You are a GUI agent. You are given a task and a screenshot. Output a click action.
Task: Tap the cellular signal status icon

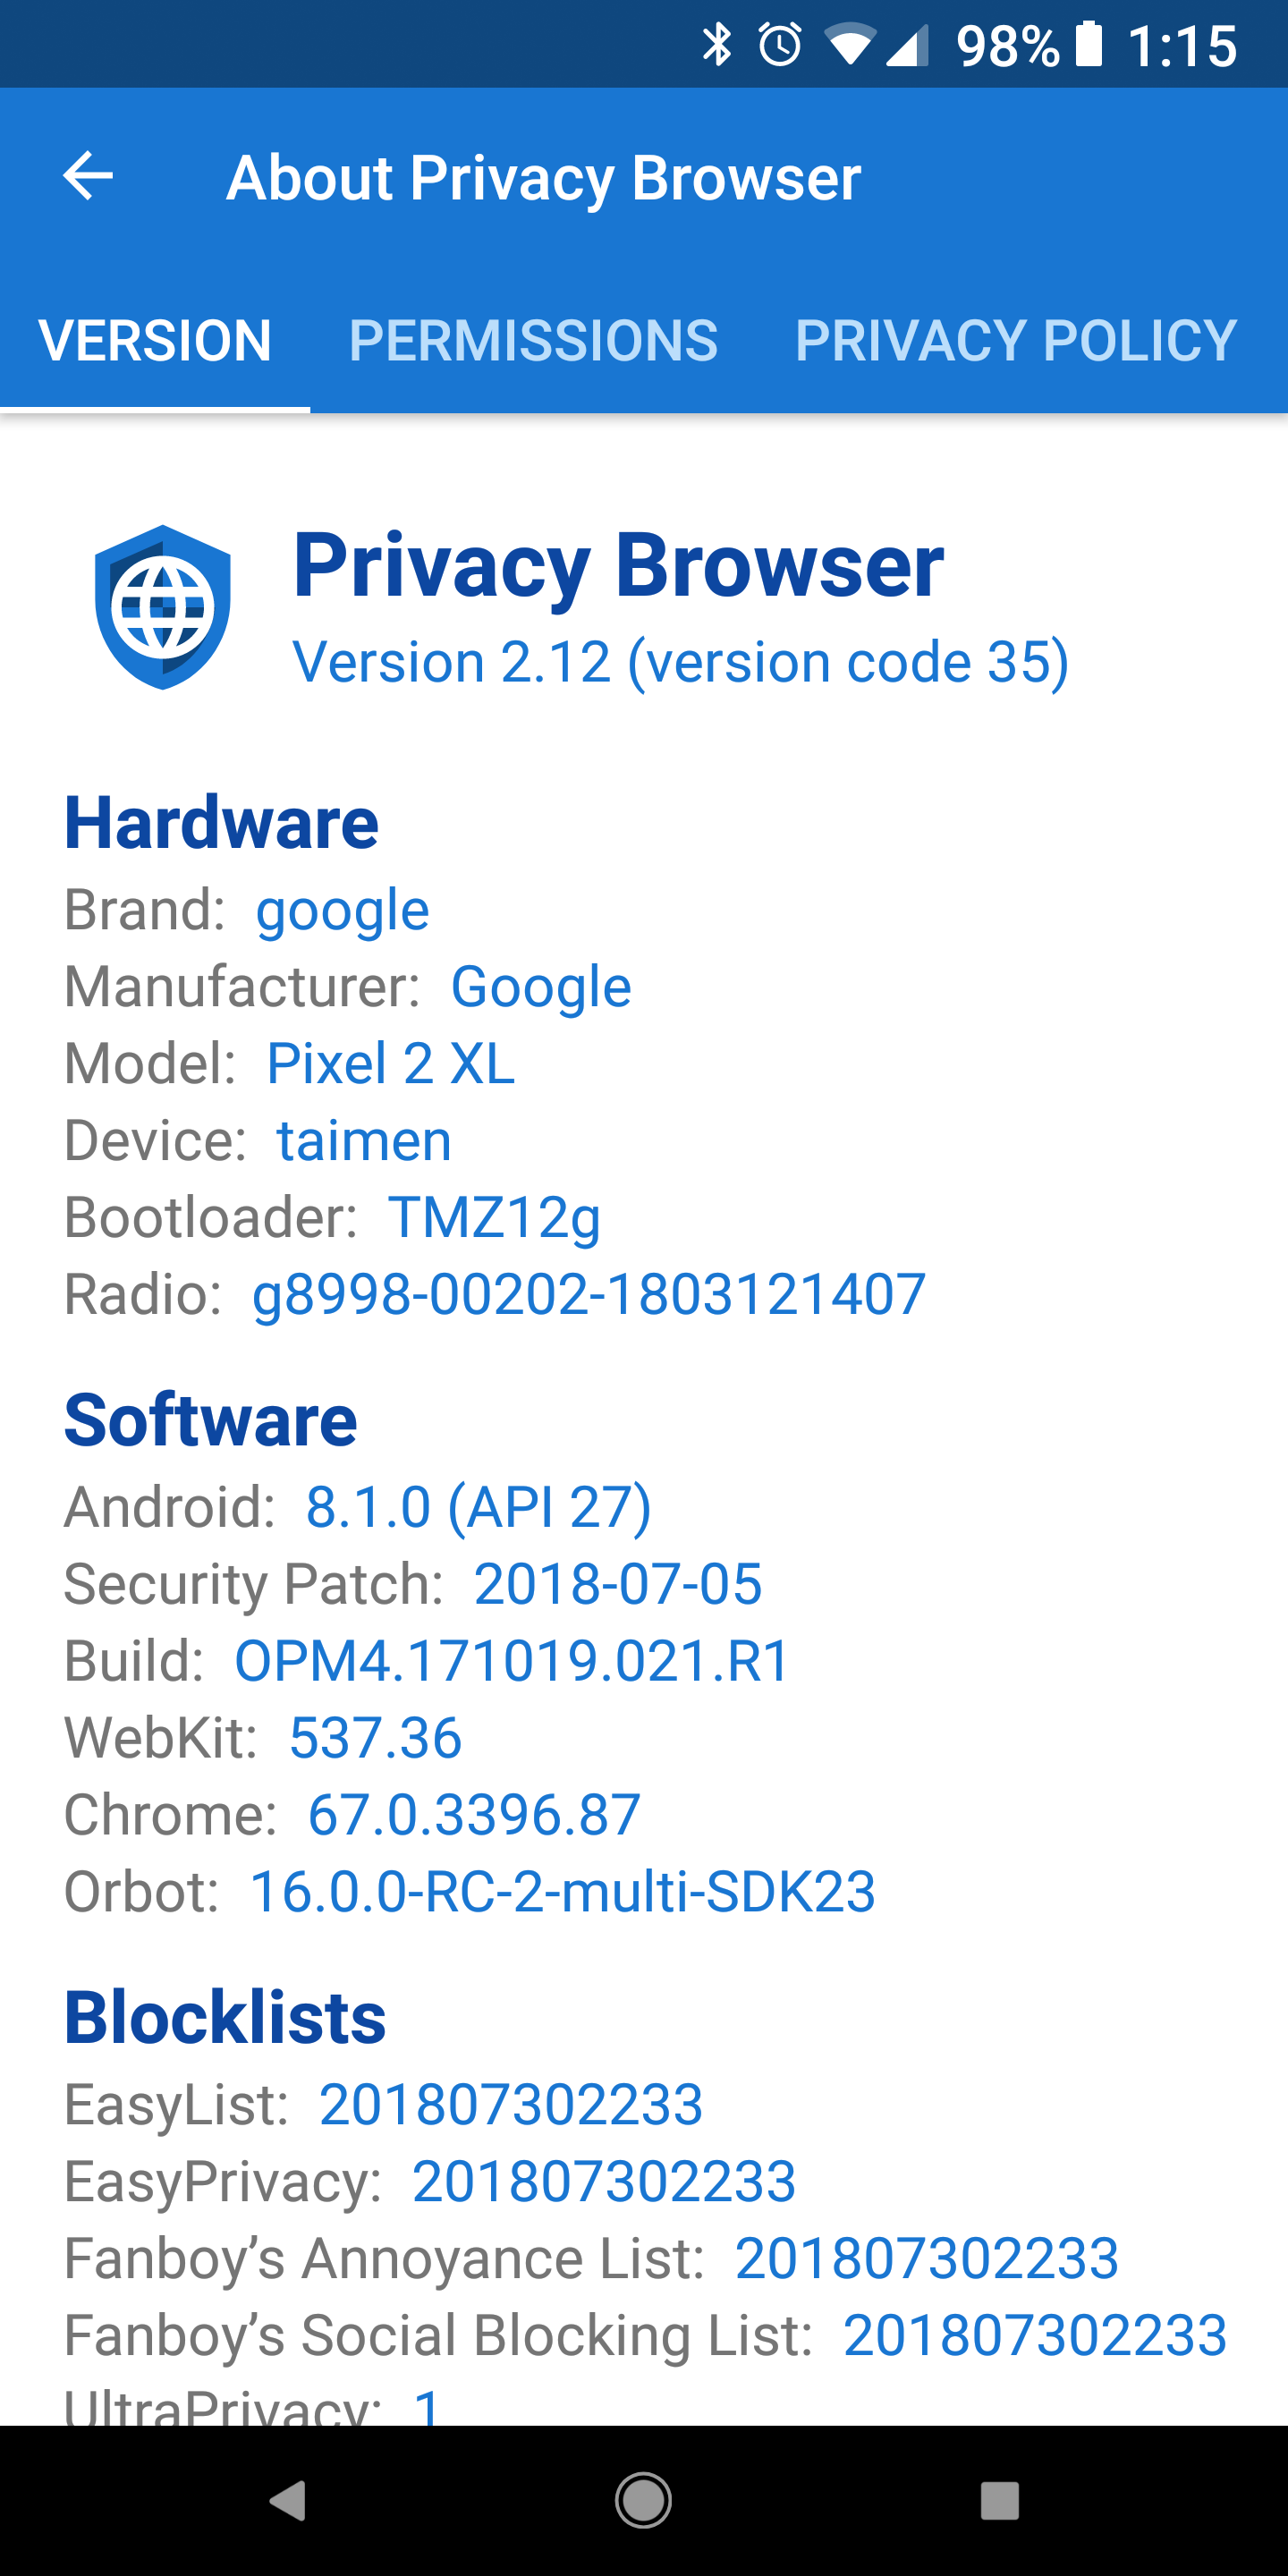[908, 46]
